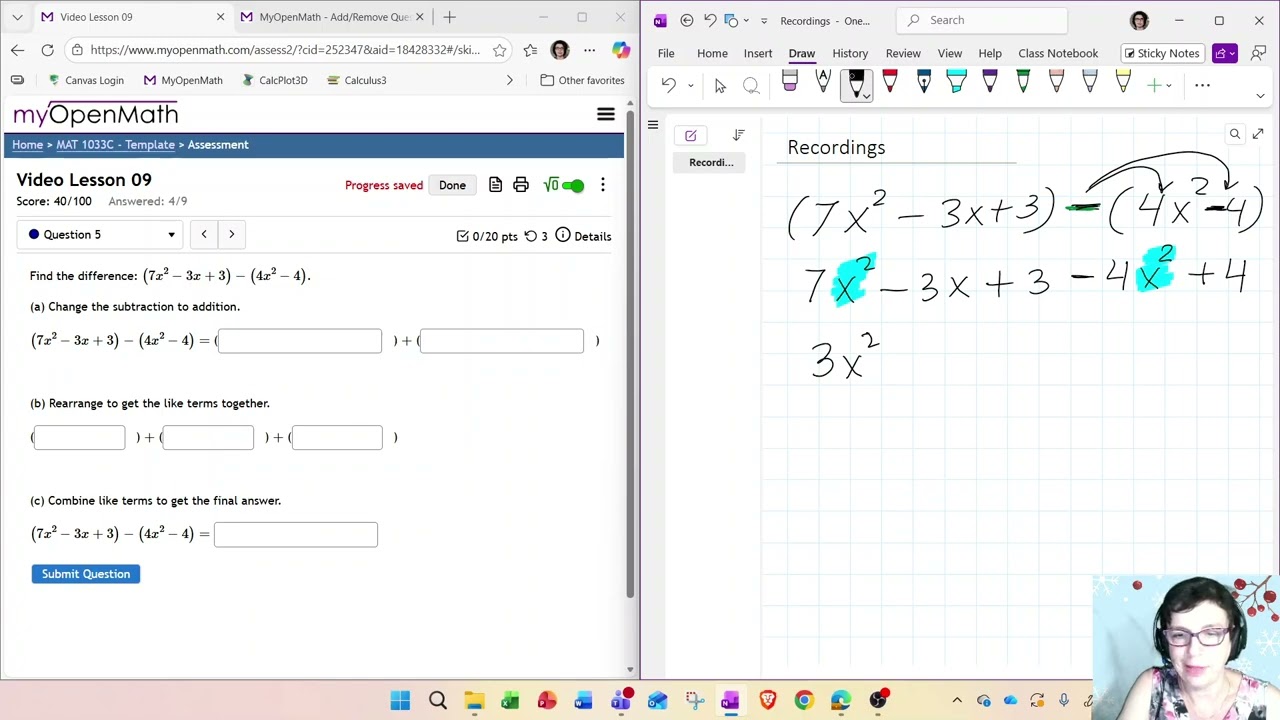Print the assessment
The image size is (1280, 720).
coord(520,185)
